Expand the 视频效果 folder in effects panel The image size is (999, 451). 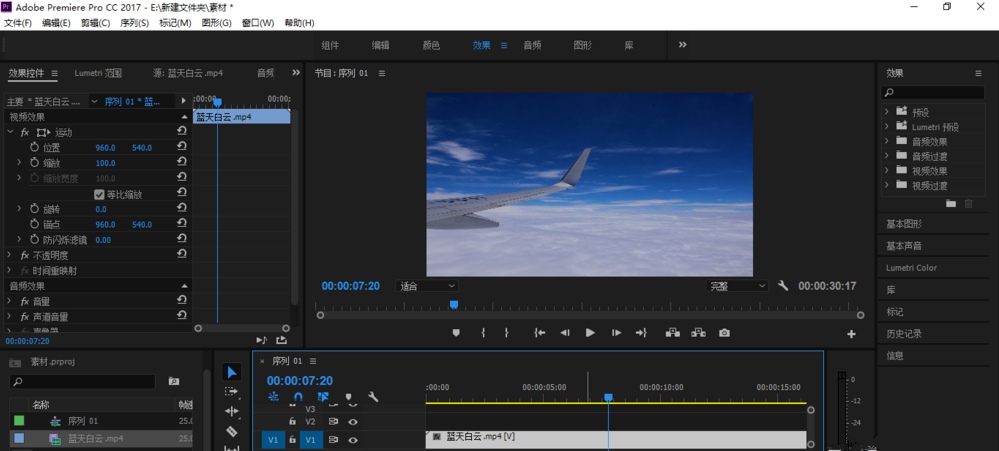pyautogui.click(x=887, y=171)
